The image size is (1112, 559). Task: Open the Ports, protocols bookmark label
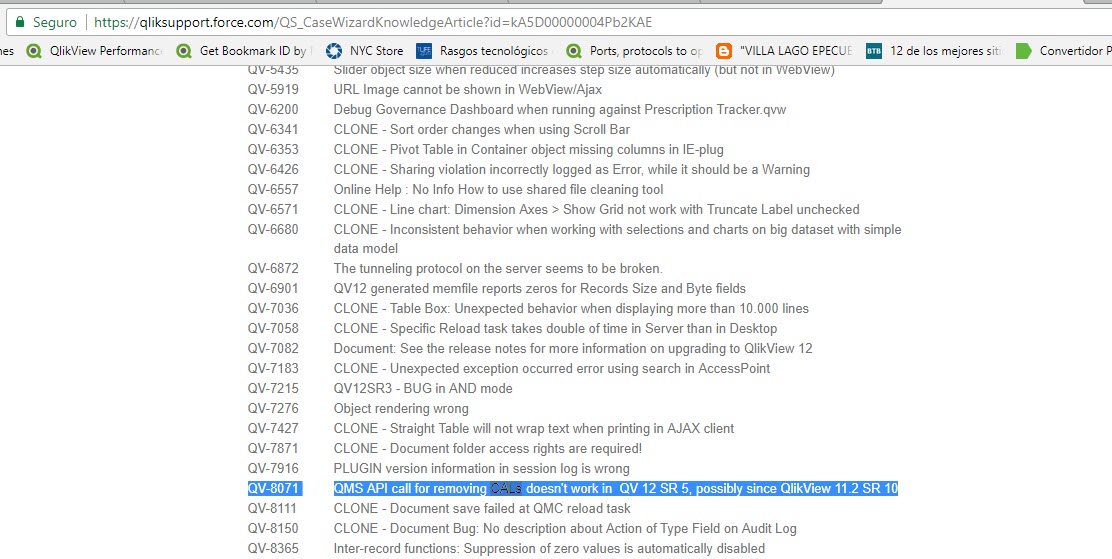click(647, 51)
